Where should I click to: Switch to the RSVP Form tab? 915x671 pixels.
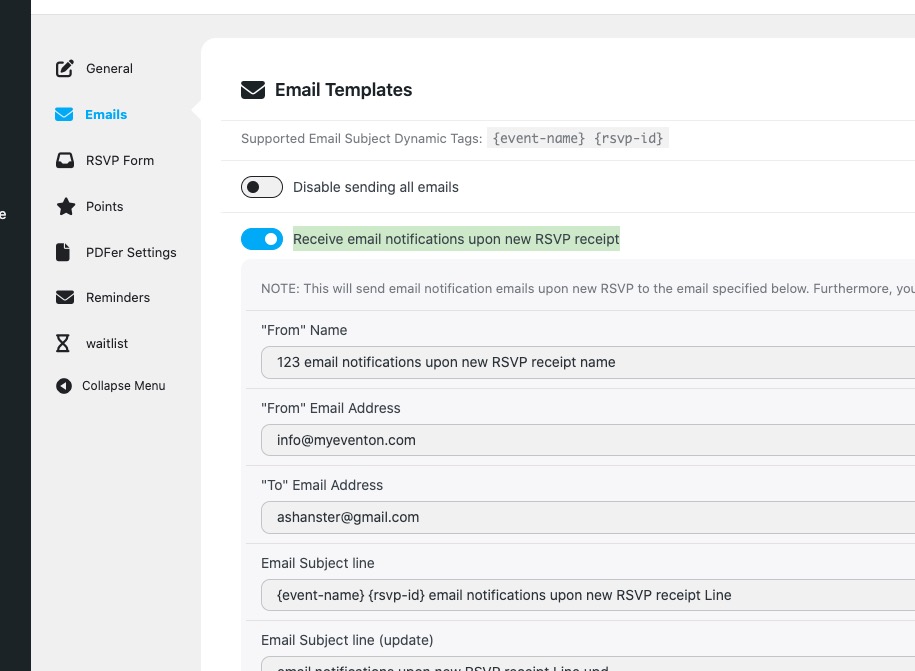tap(119, 161)
